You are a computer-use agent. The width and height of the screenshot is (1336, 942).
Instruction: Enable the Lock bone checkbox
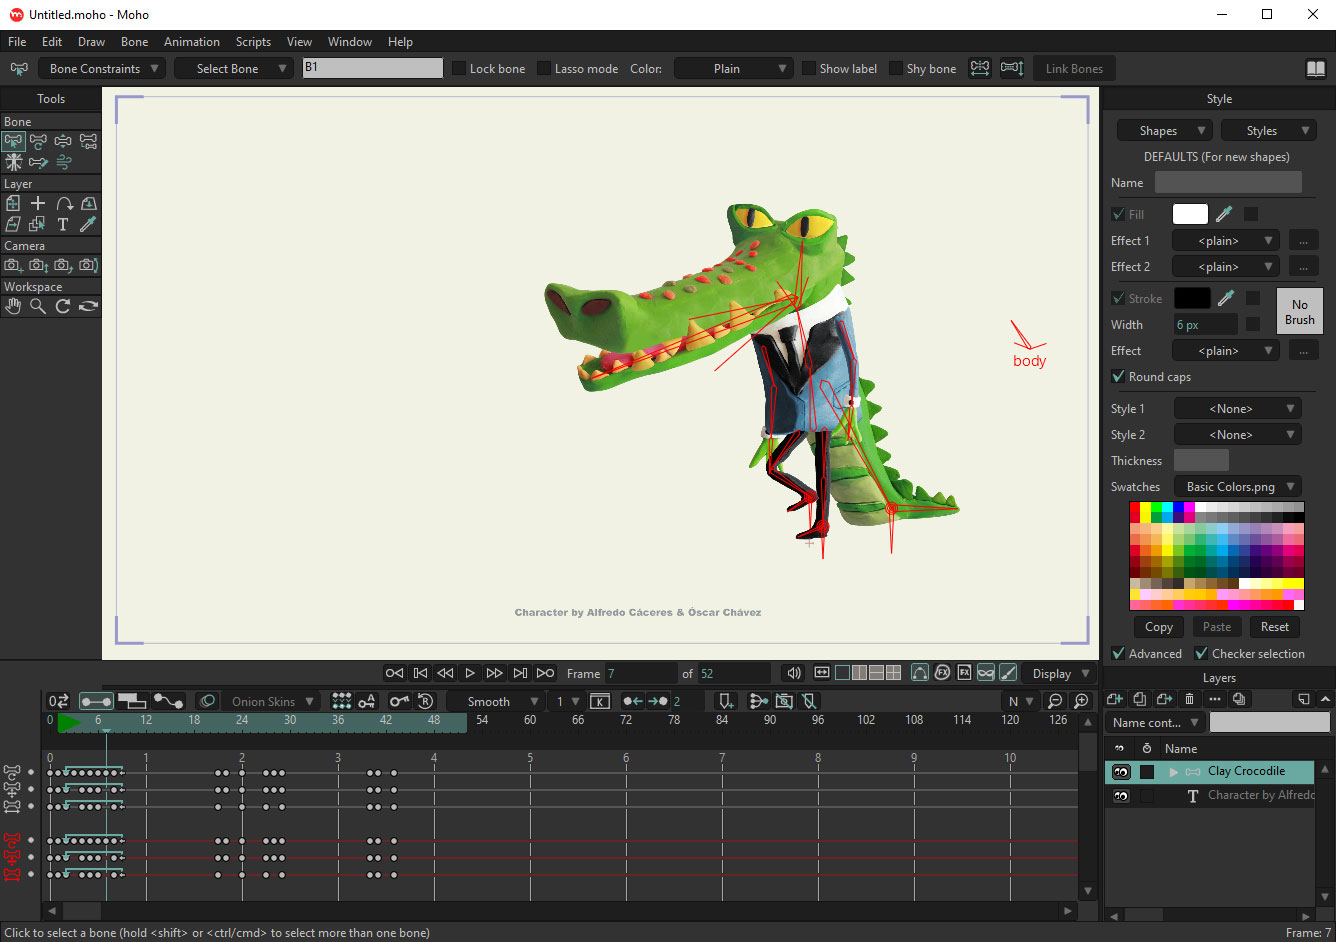pos(459,69)
